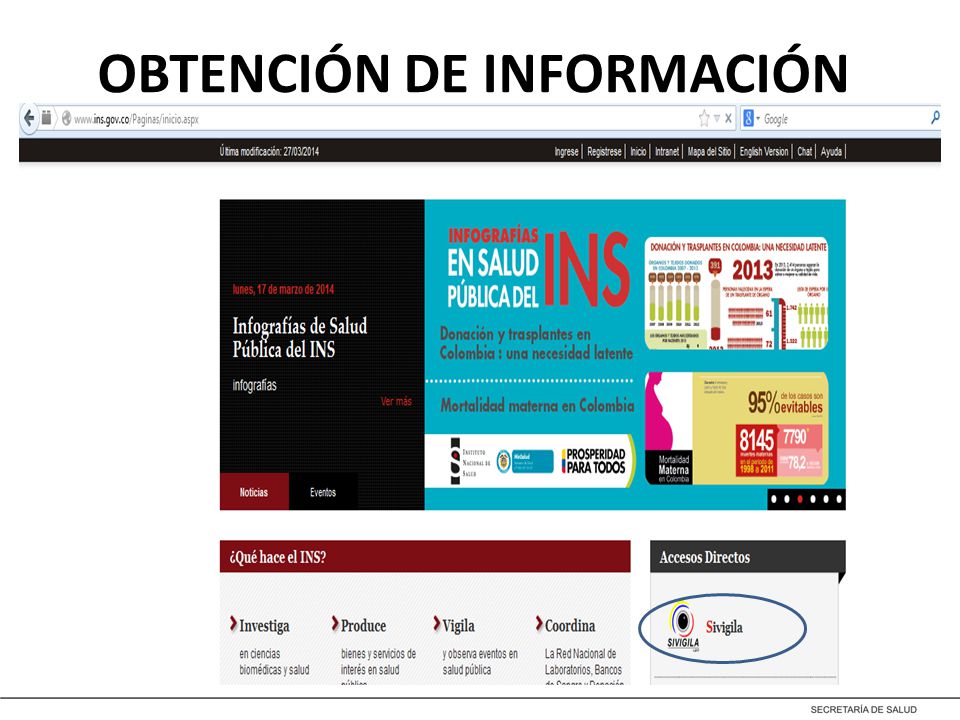Open Mapa del Sitio link
The image size is (960, 720).
[709, 152]
